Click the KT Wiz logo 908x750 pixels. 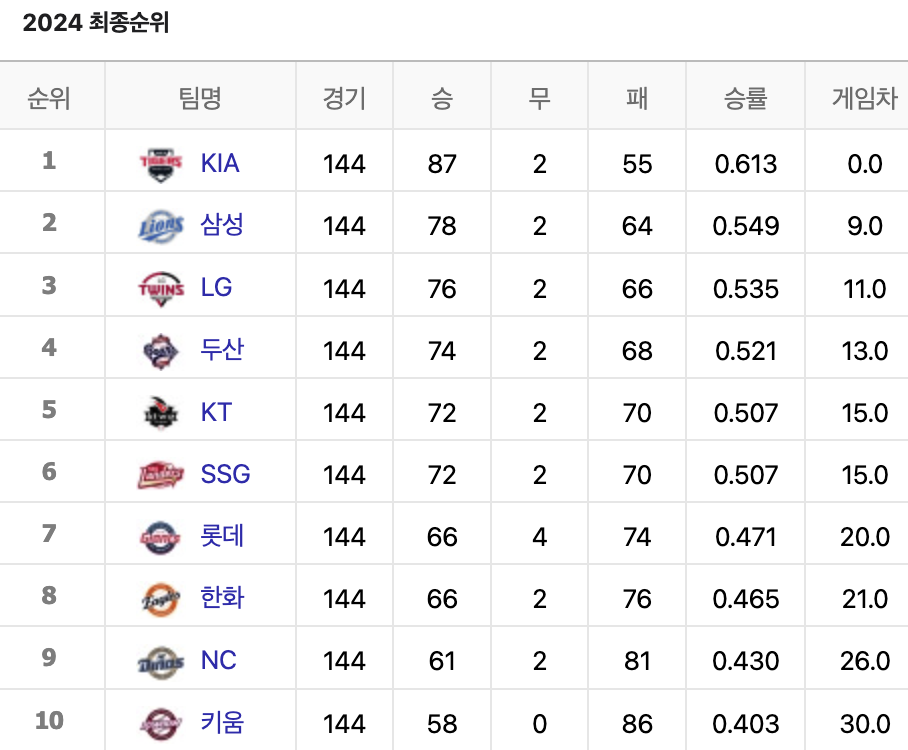pos(161,413)
